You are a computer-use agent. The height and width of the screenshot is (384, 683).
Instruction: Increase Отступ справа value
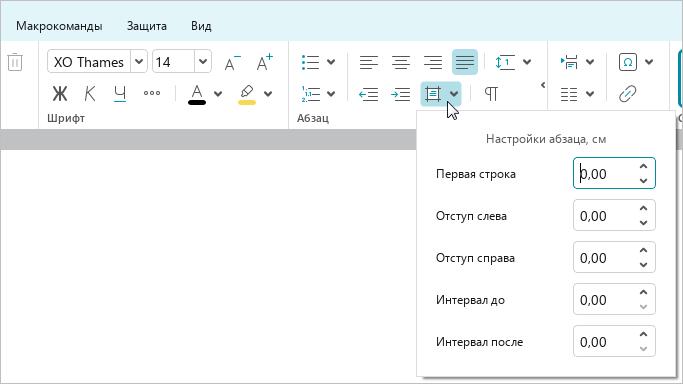(643, 250)
